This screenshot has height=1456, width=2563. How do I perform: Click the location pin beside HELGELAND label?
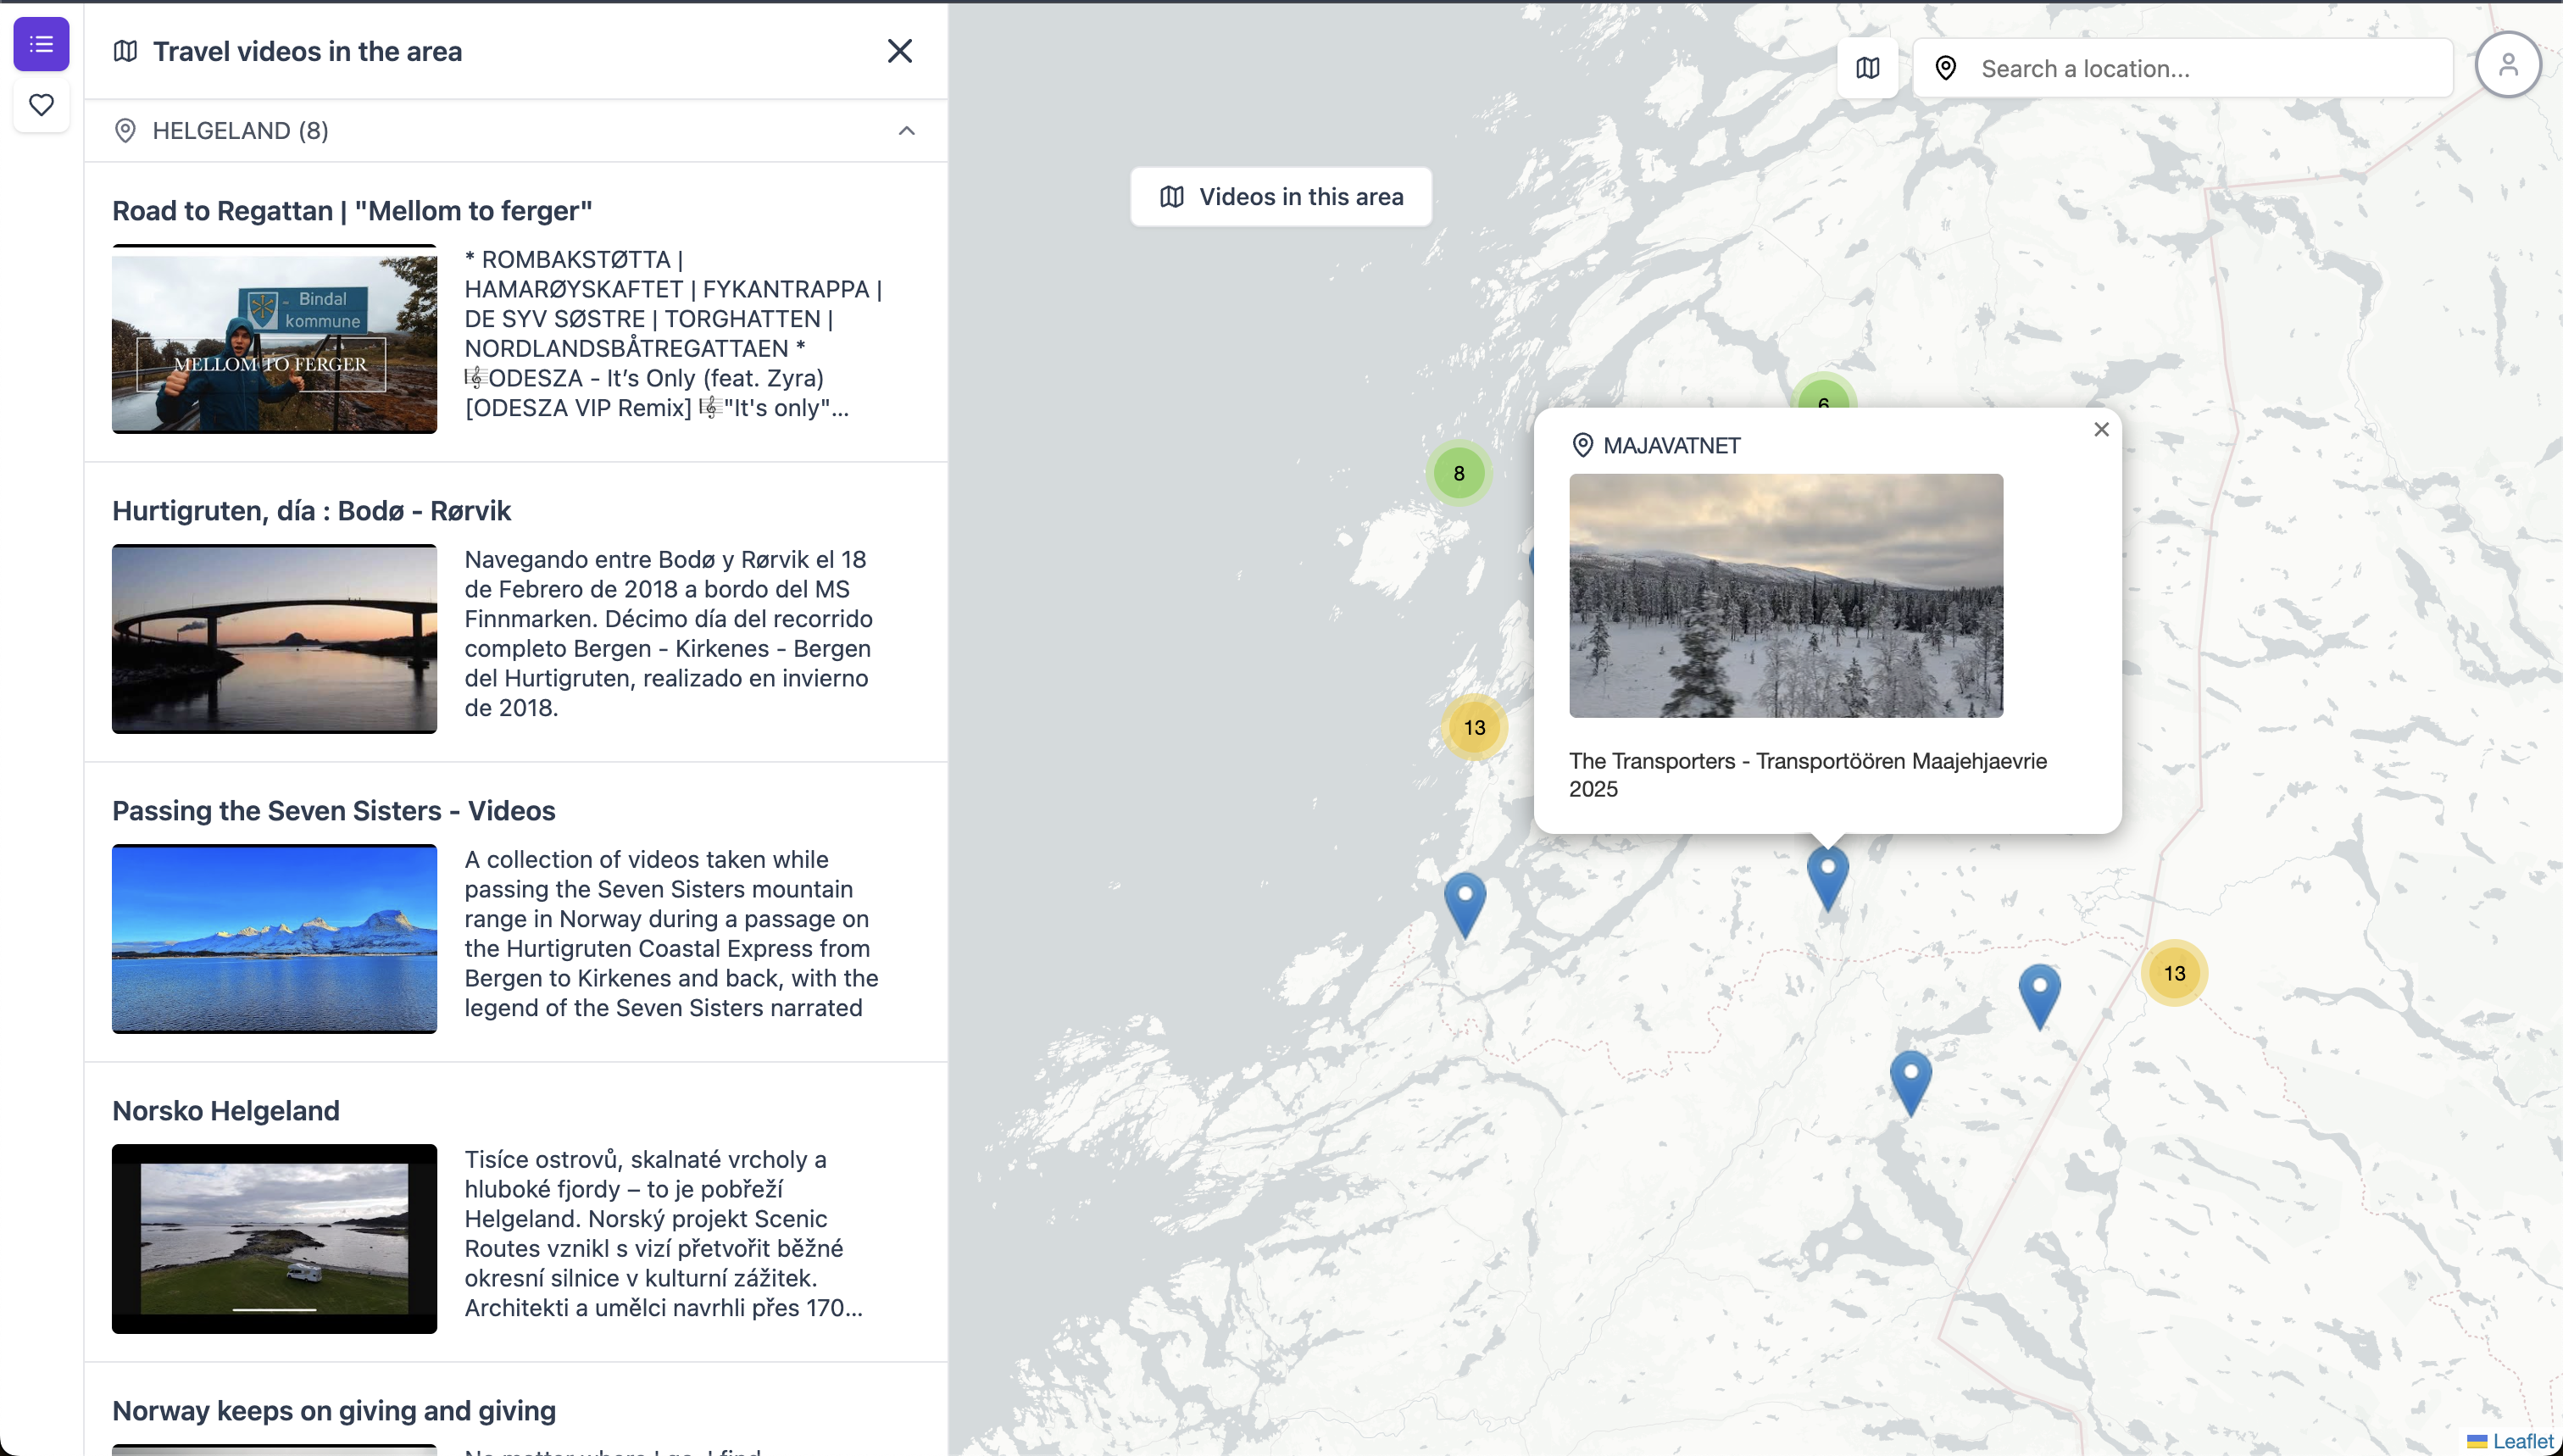[x=126, y=131]
